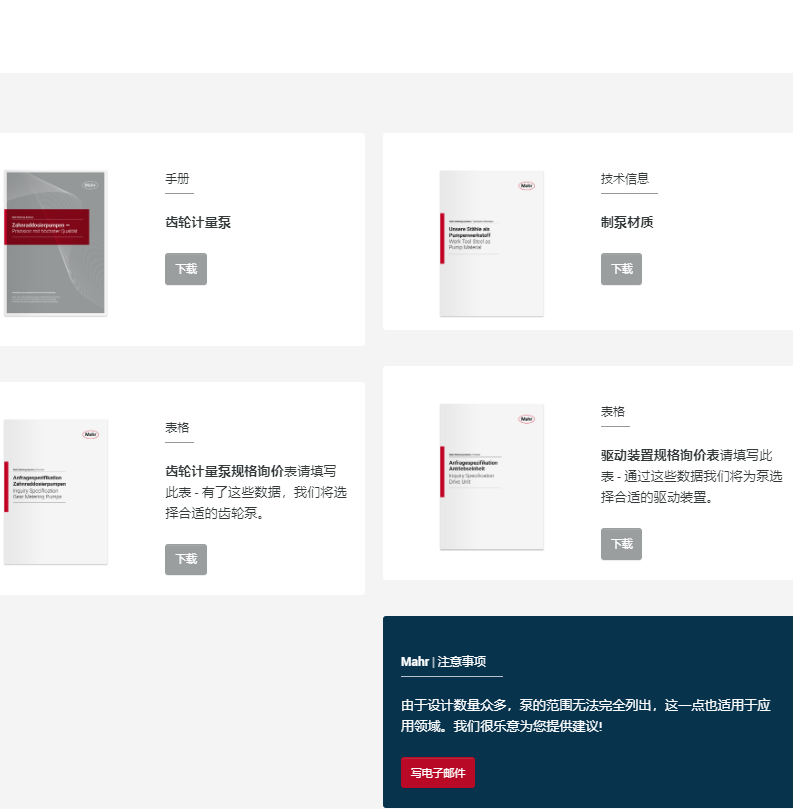Download the 驱动装置规格询价表 form
This screenshot has width=793, height=809.
pos(621,544)
